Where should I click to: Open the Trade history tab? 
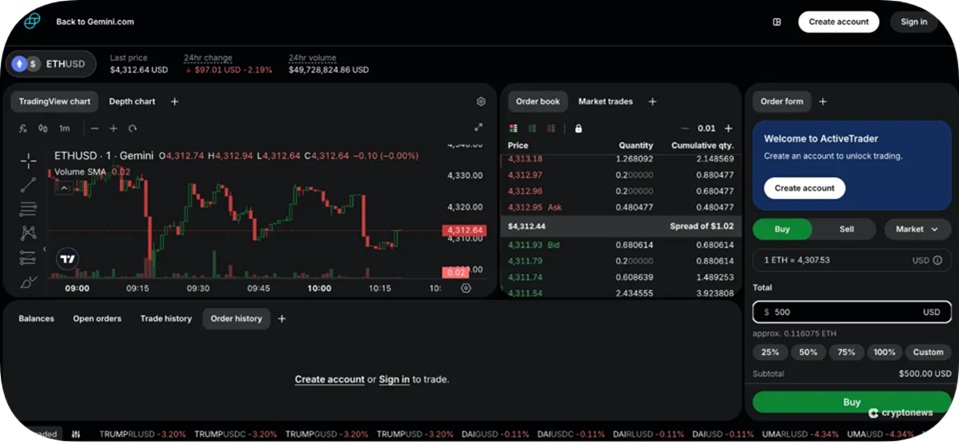point(166,319)
